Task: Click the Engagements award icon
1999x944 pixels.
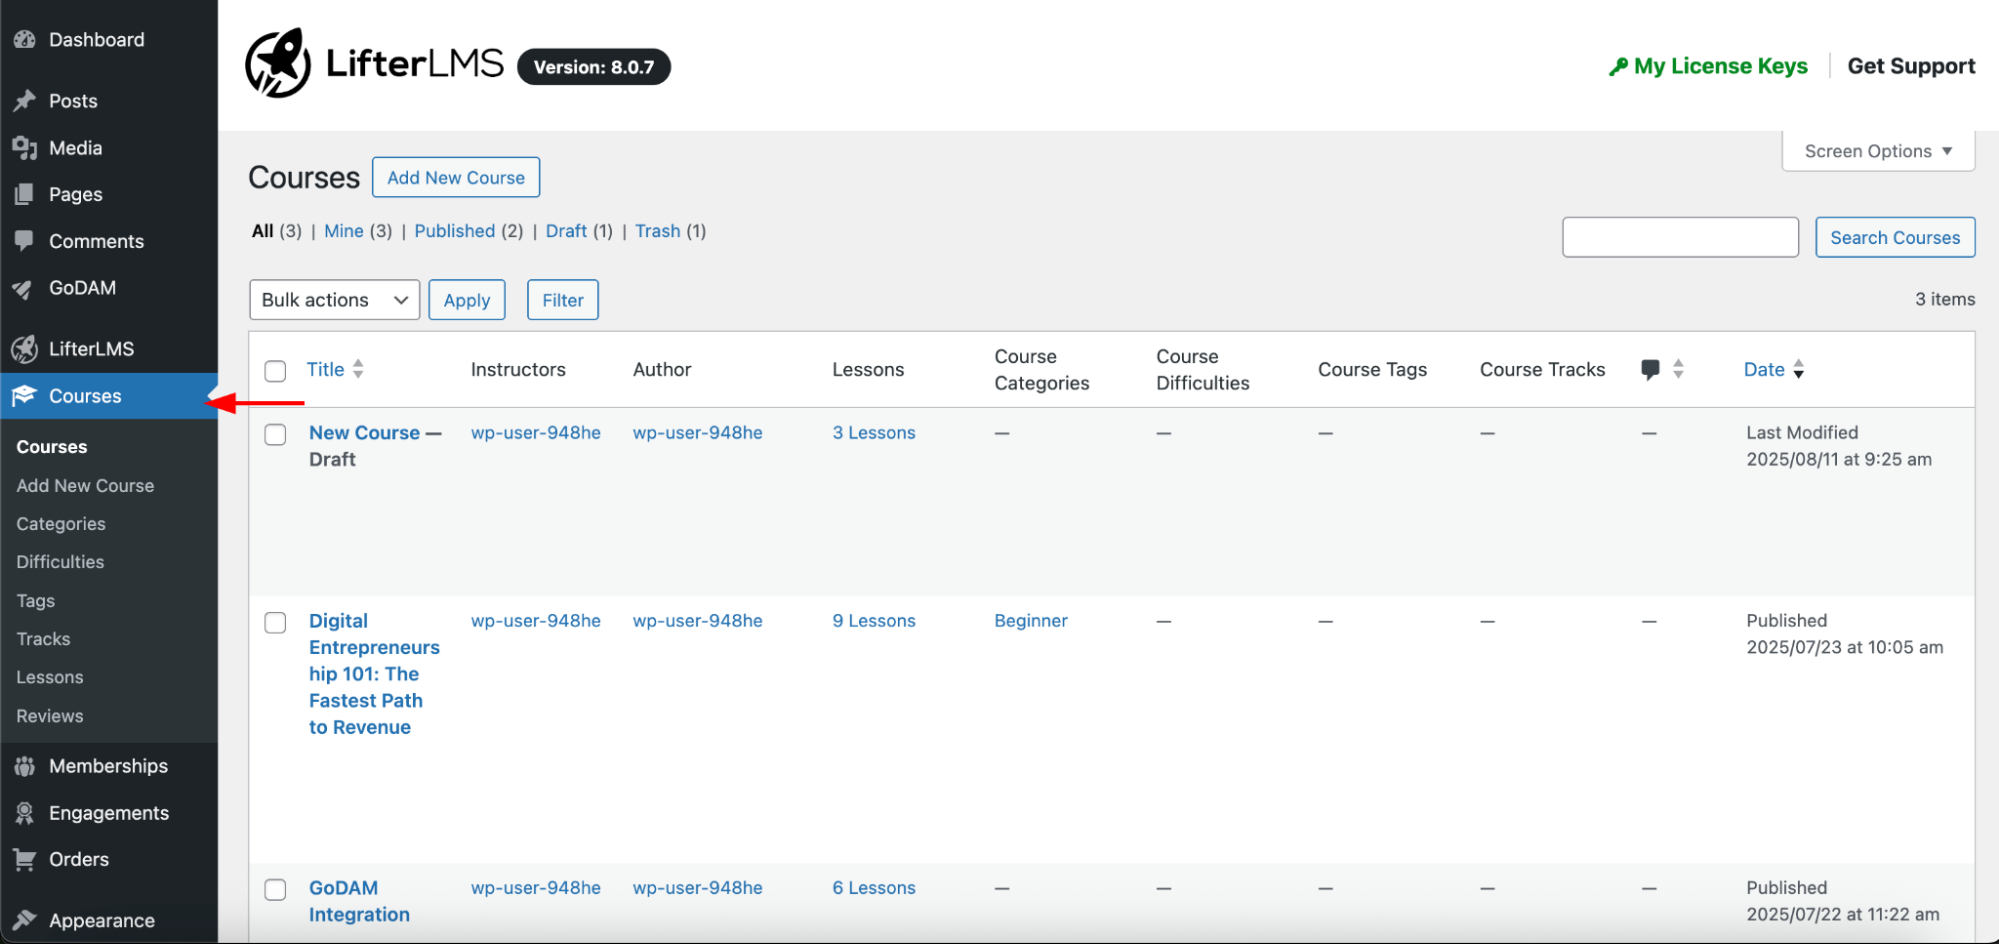Action: pos(24,813)
